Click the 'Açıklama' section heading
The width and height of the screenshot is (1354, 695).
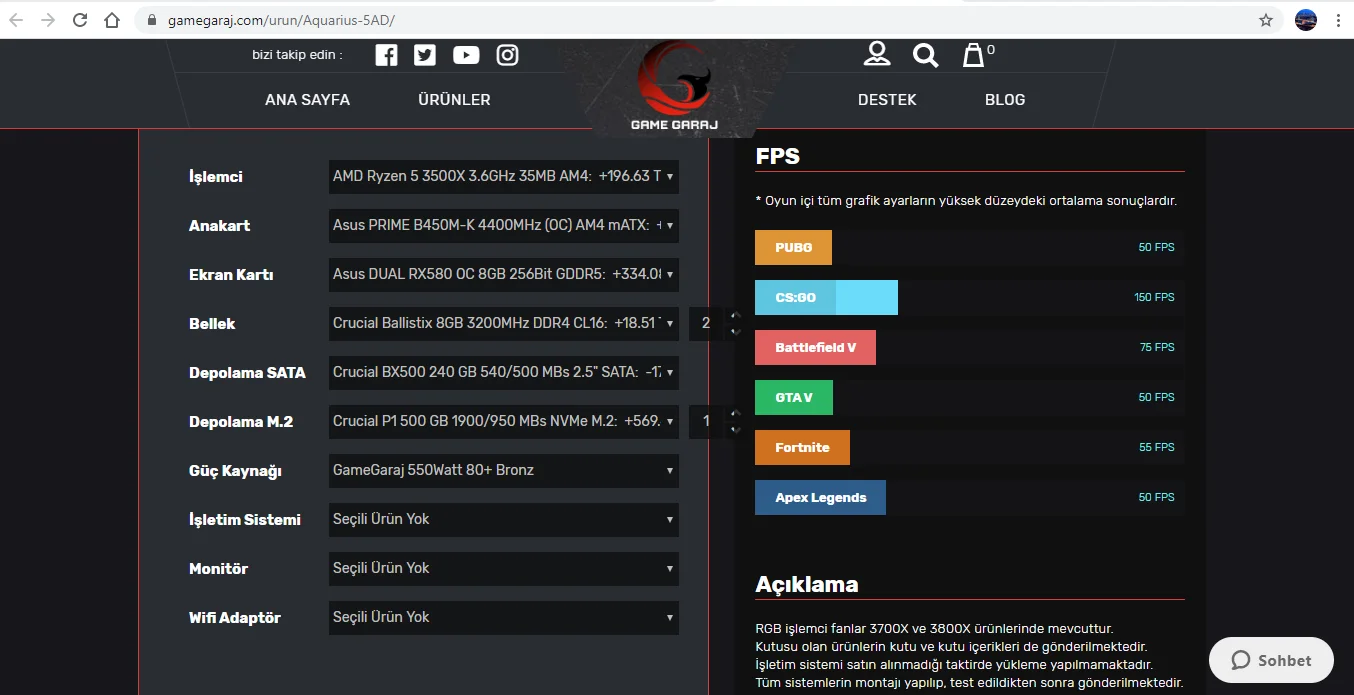(x=807, y=584)
